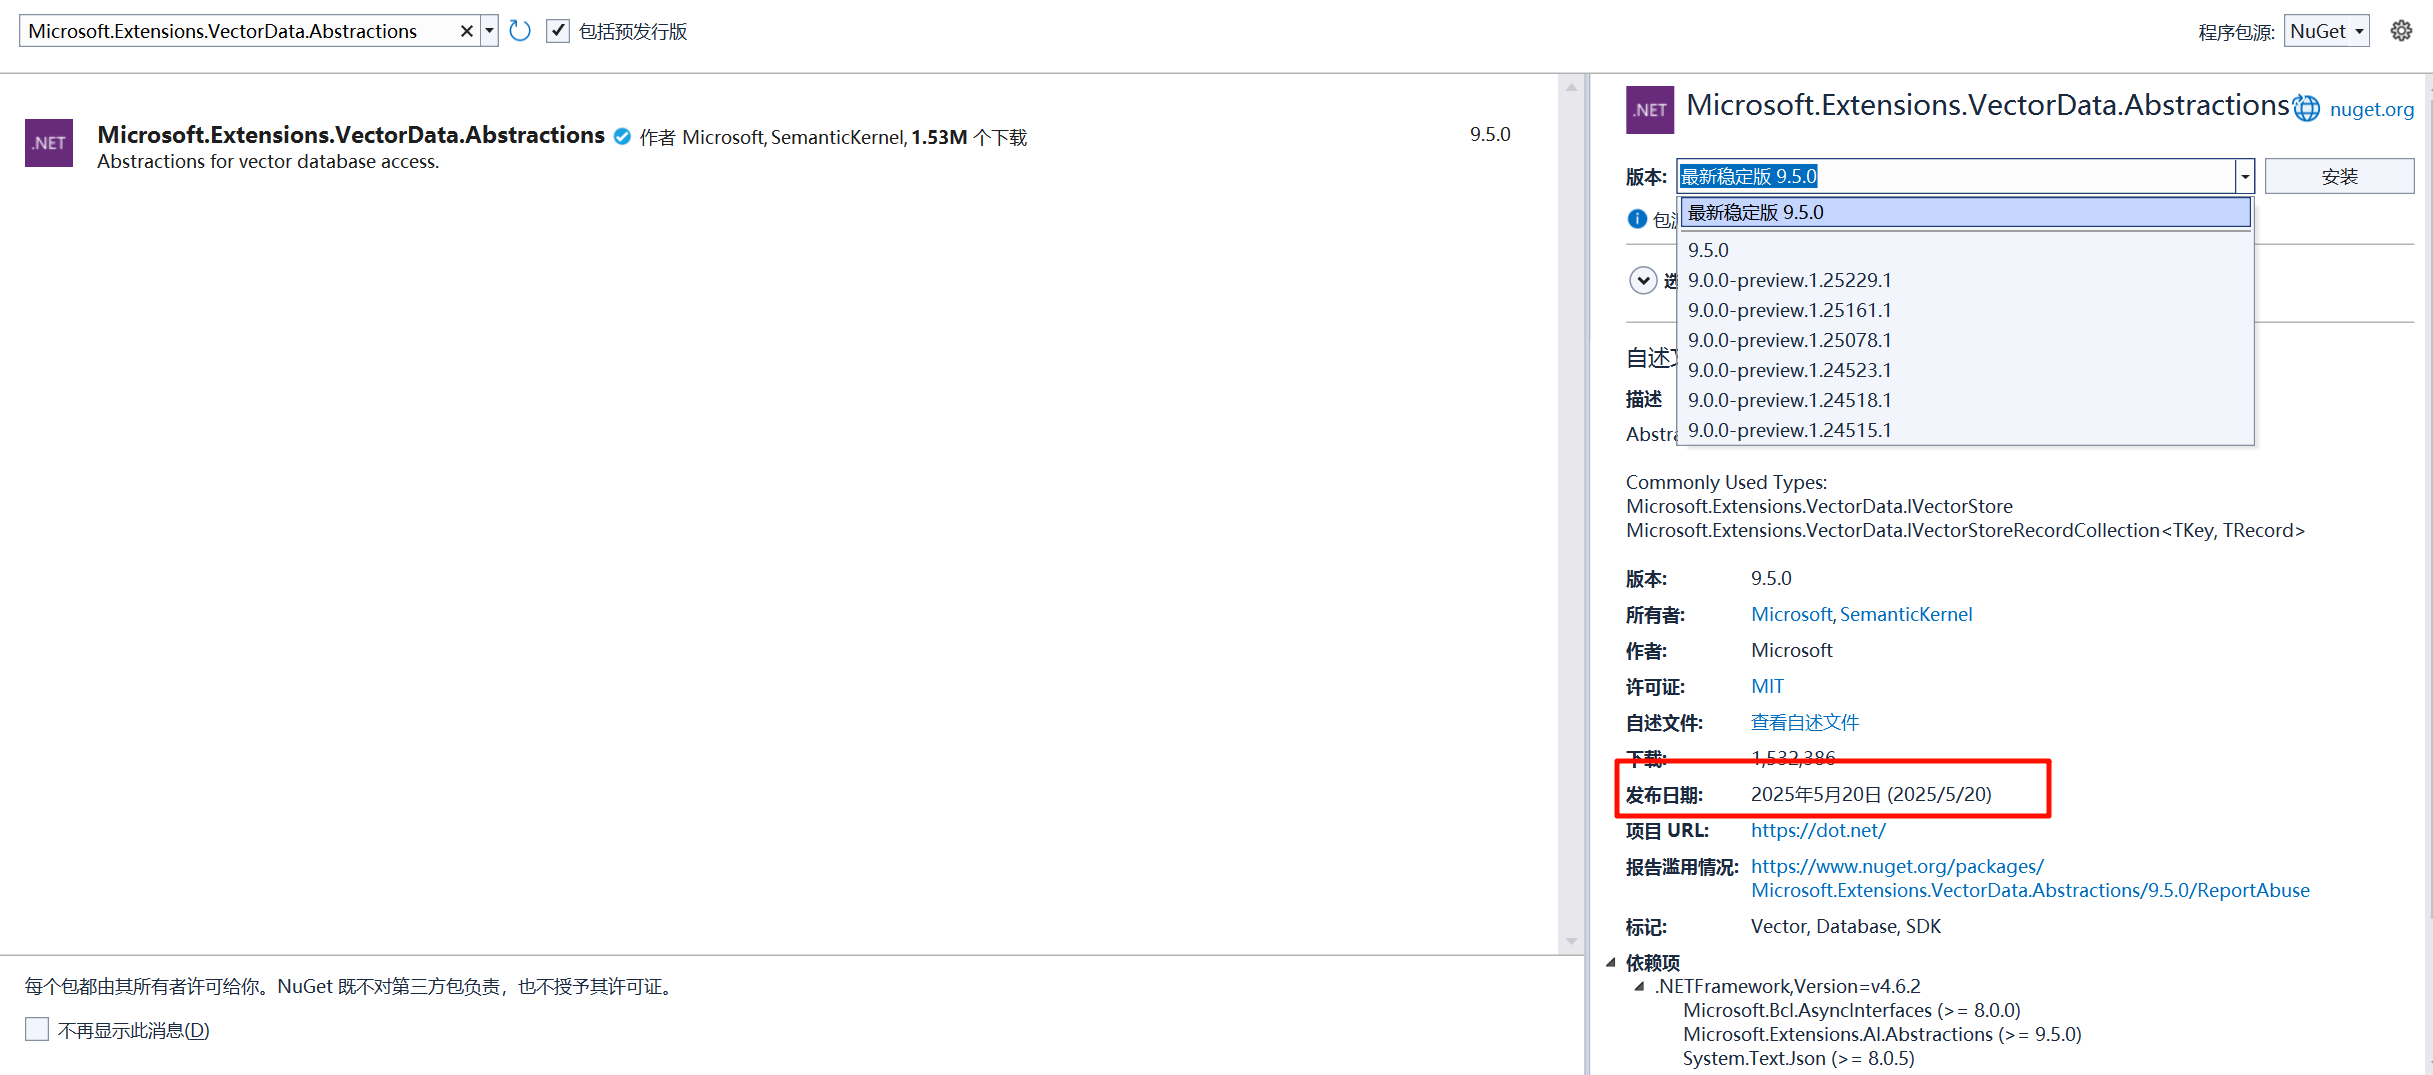Select version 9.0.0-preview.1.25229.1 from the list
Screen dimensions: 2433x1075
1789,280
